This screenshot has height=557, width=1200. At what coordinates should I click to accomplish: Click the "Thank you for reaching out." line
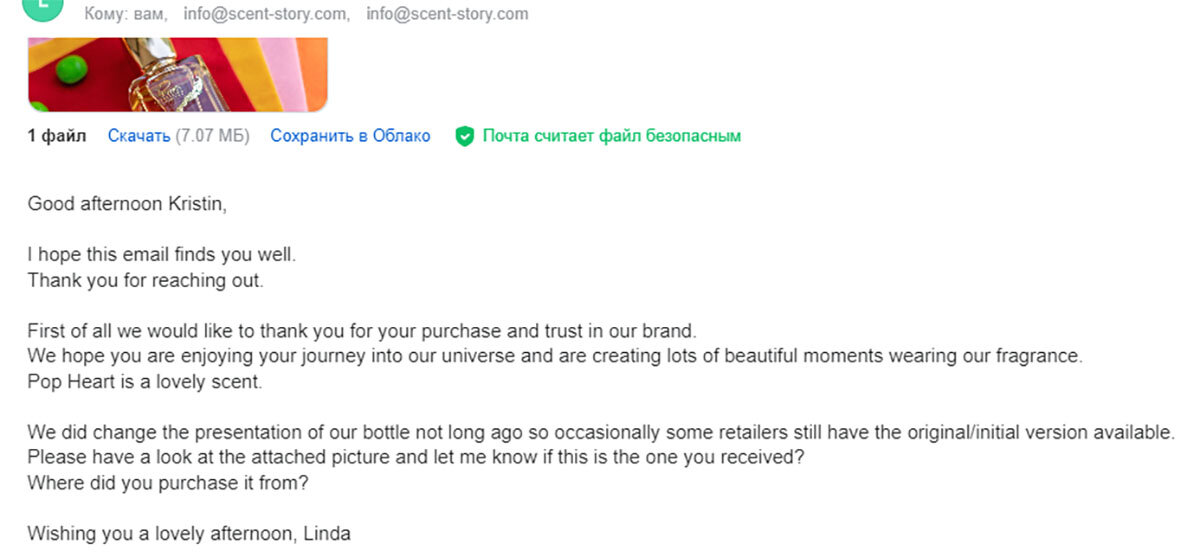click(x=145, y=280)
